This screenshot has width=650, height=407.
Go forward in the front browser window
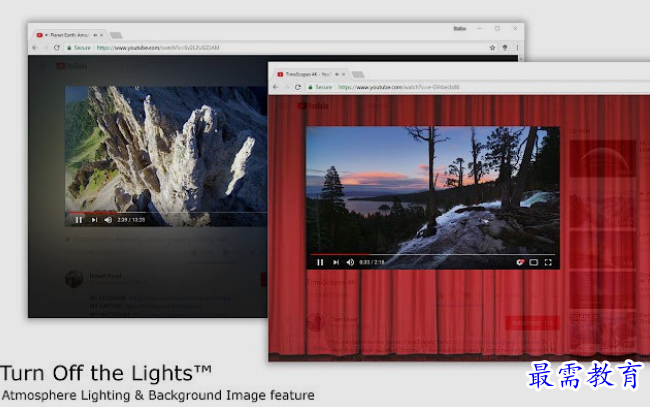pyautogui.click(x=286, y=87)
